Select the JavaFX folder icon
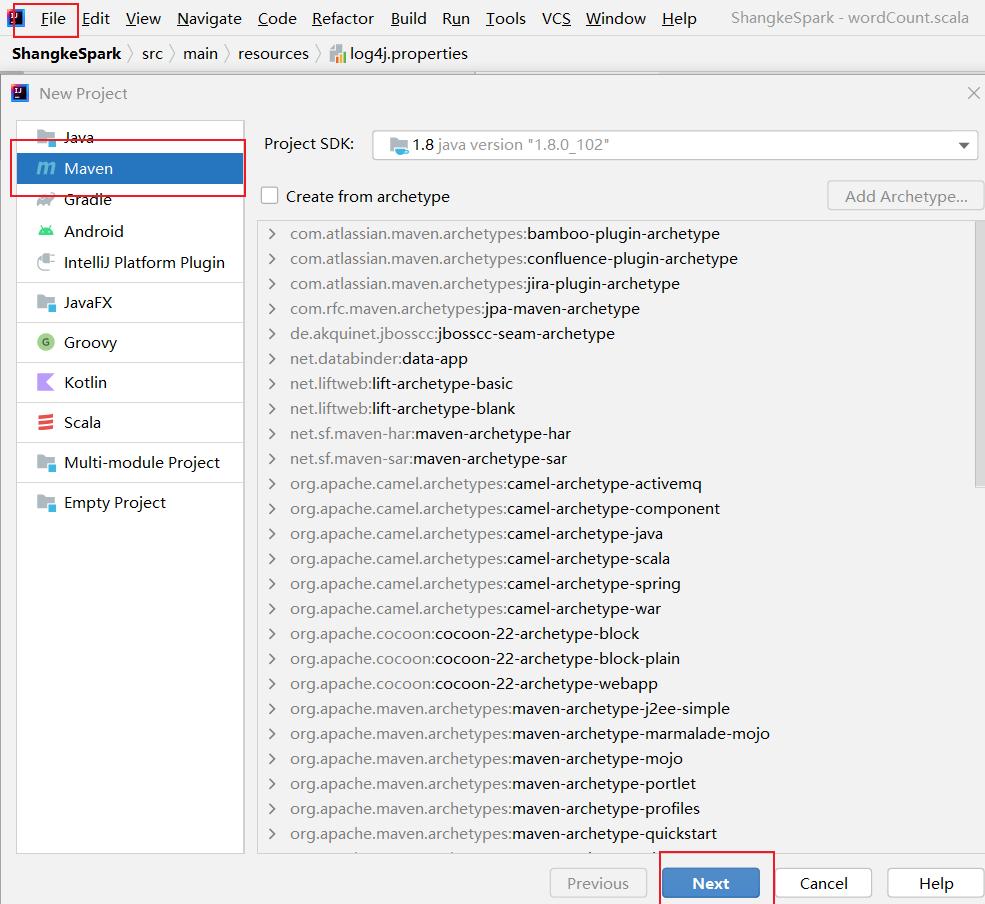The image size is (985, 904). (46, 303)
